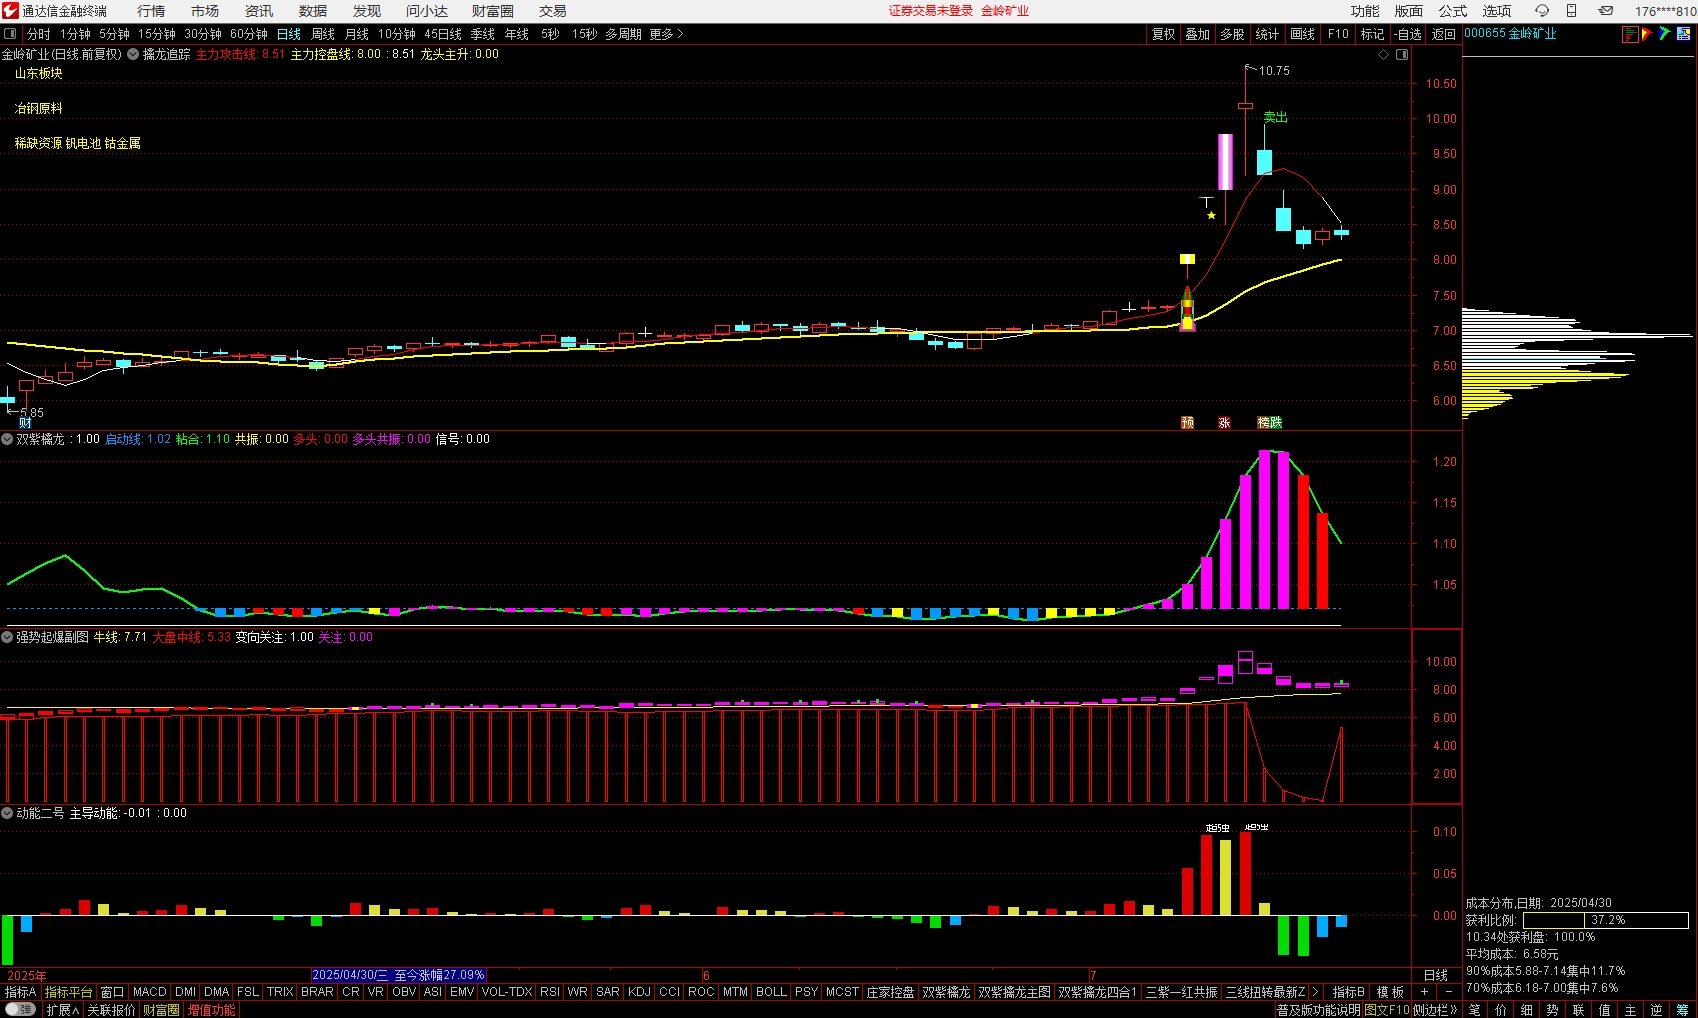Select the 价 sidebar tab icon
This screenshot has width=1698, height=1018.
pyautogui.click(x=1500, y=1010)
